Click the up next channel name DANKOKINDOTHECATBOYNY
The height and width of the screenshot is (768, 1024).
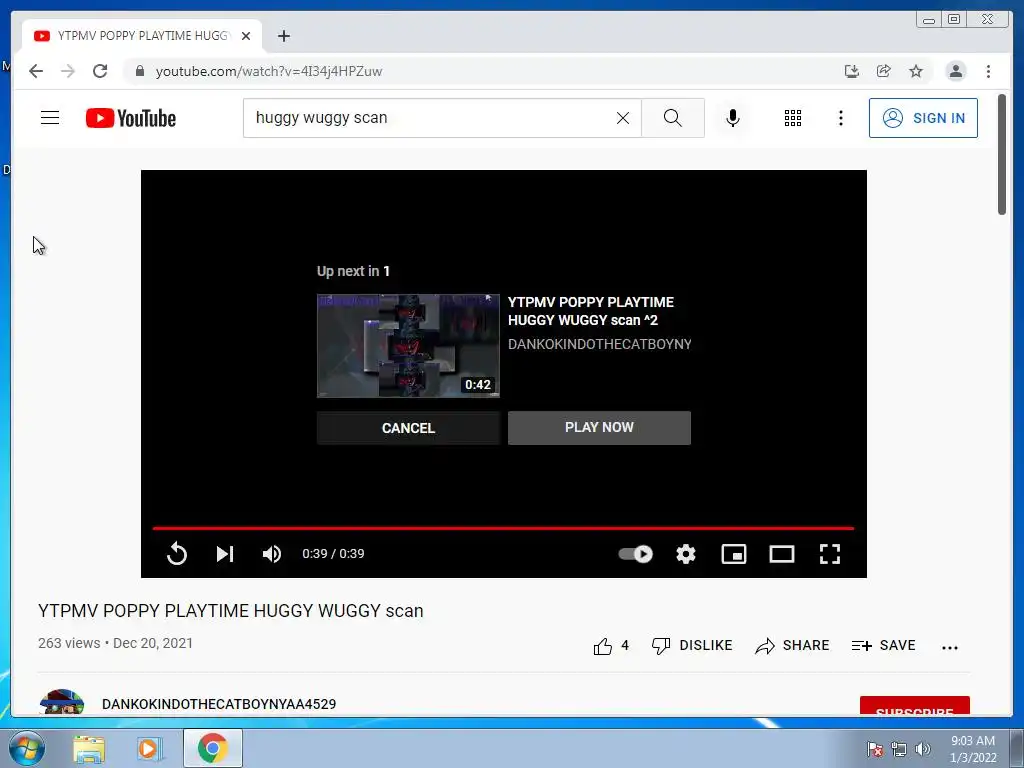tap(600, 344)
